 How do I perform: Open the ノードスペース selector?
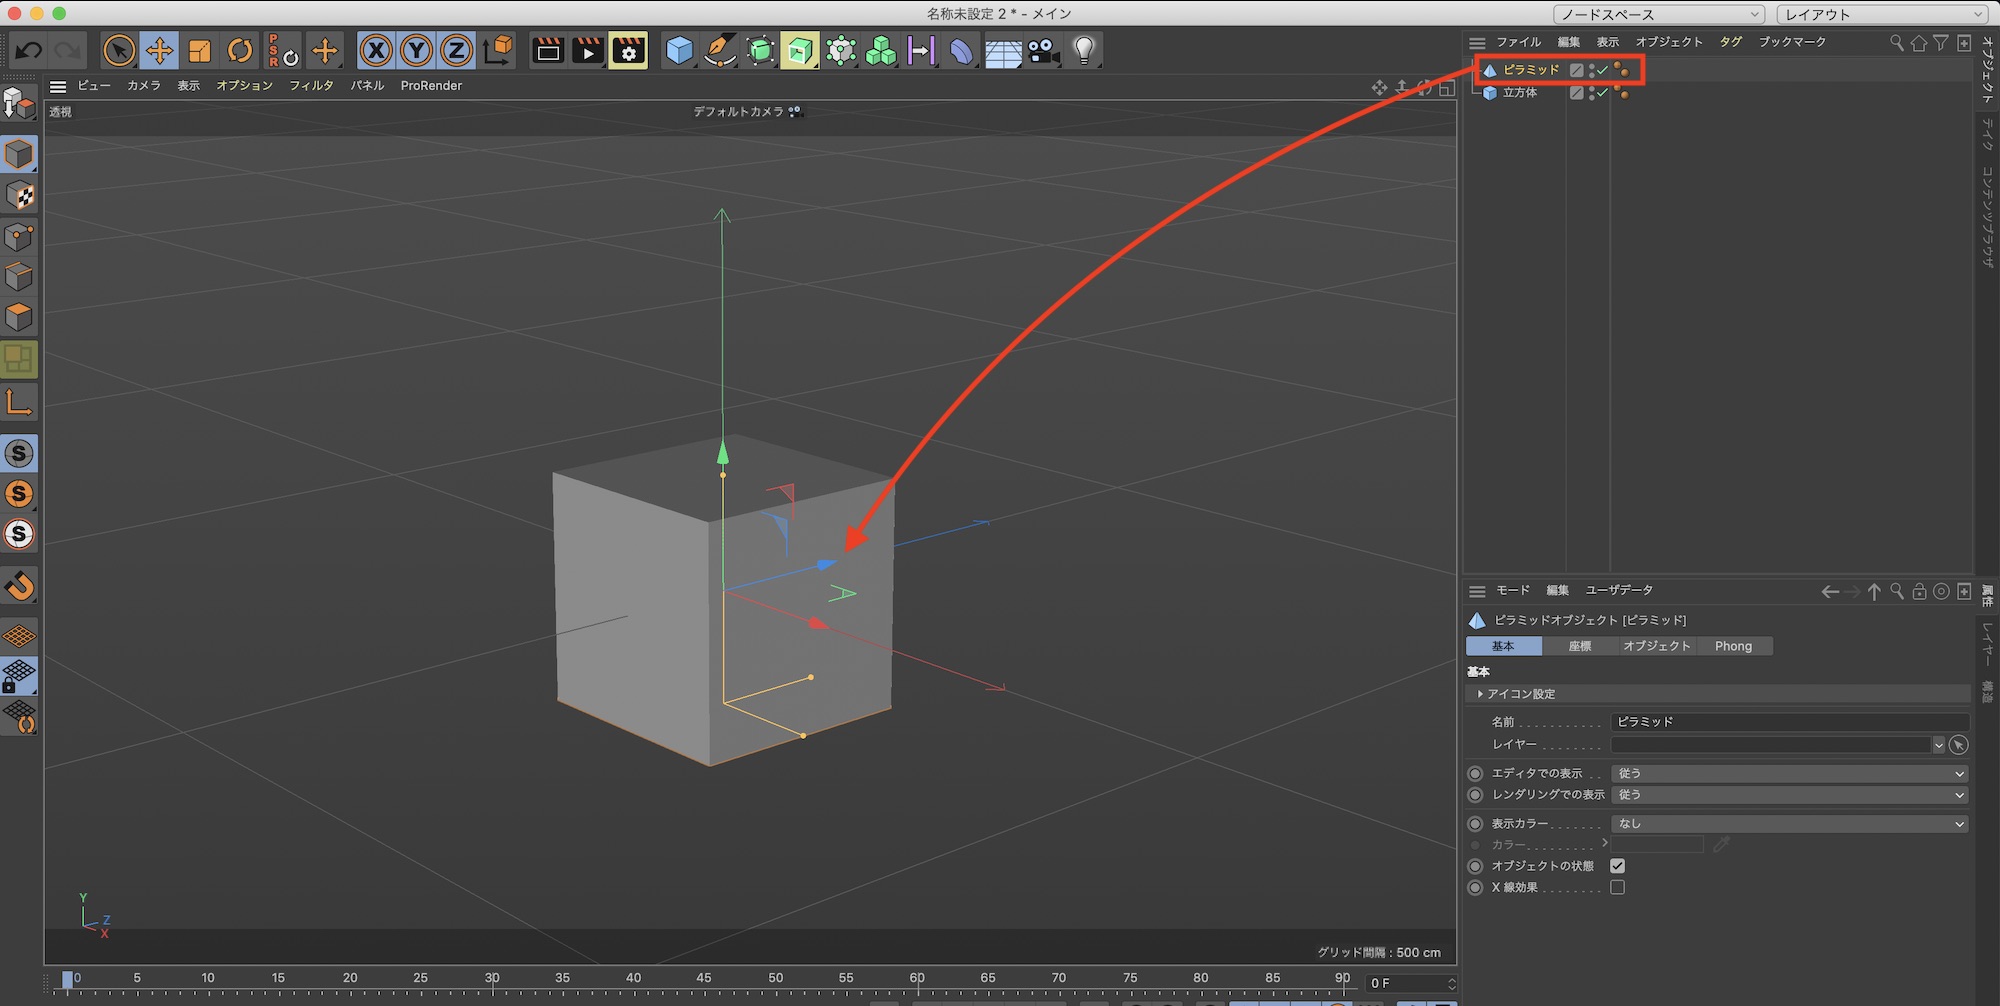click(1659, 14)
